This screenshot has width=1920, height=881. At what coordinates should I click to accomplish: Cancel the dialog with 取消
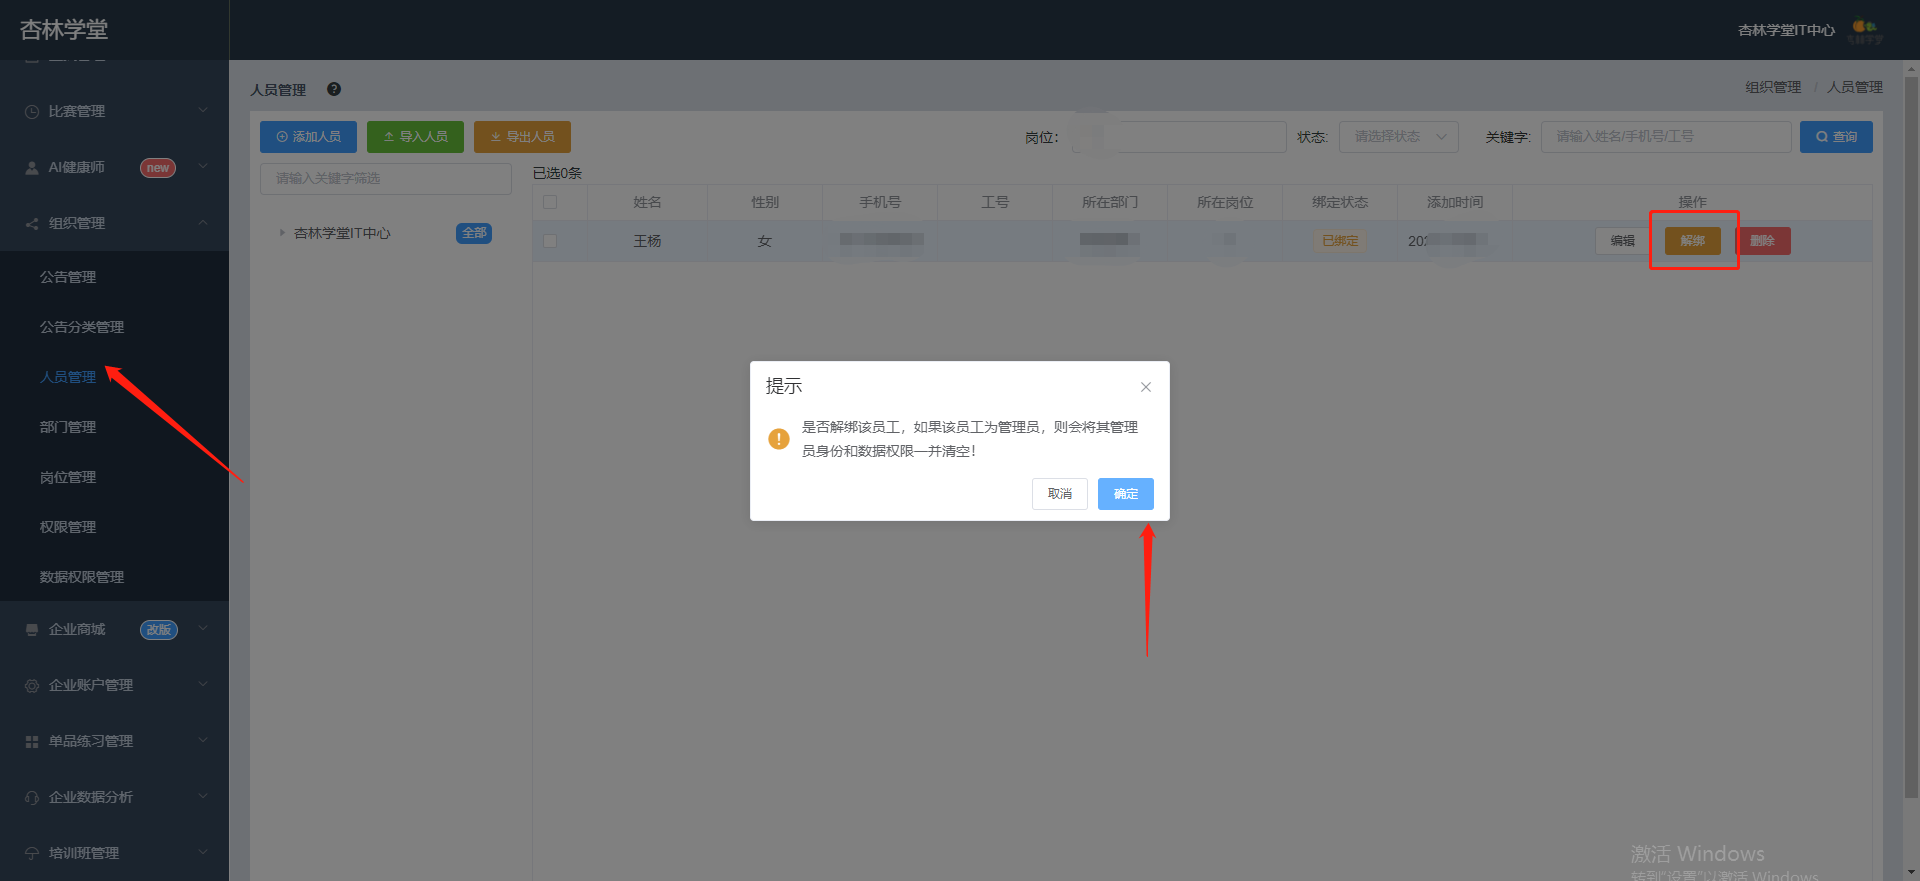[1060, 494]
